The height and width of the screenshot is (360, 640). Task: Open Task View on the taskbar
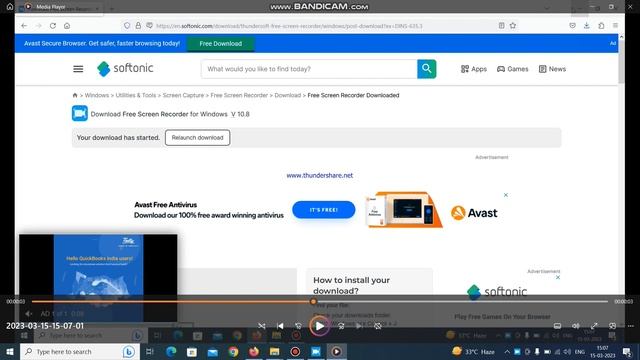tap(149, 351)
